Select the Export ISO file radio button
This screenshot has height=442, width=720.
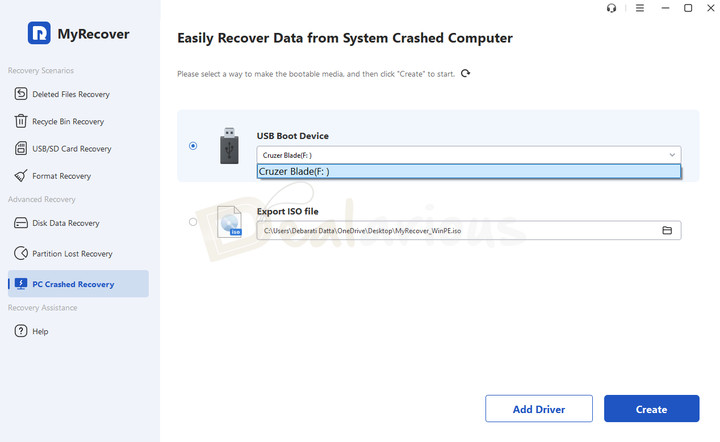click(193, 222)
